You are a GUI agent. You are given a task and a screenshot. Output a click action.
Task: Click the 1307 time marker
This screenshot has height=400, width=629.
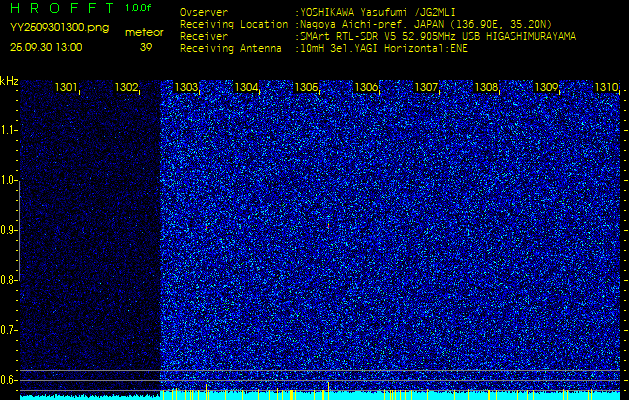[x=426, y=87]
